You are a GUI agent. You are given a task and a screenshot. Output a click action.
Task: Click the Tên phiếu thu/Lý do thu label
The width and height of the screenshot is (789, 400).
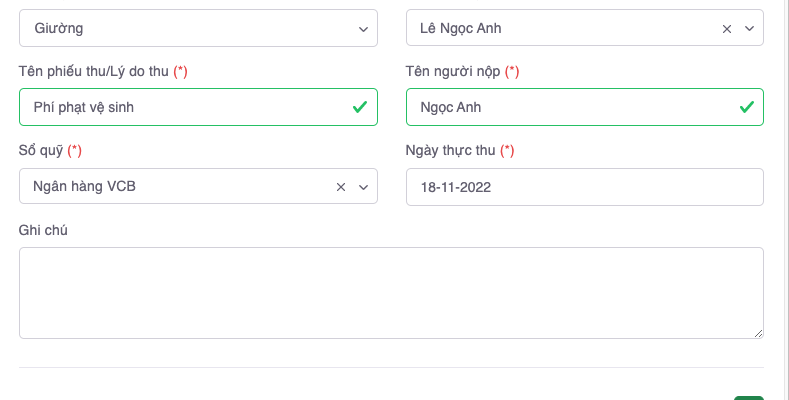[x=94, y=72]
